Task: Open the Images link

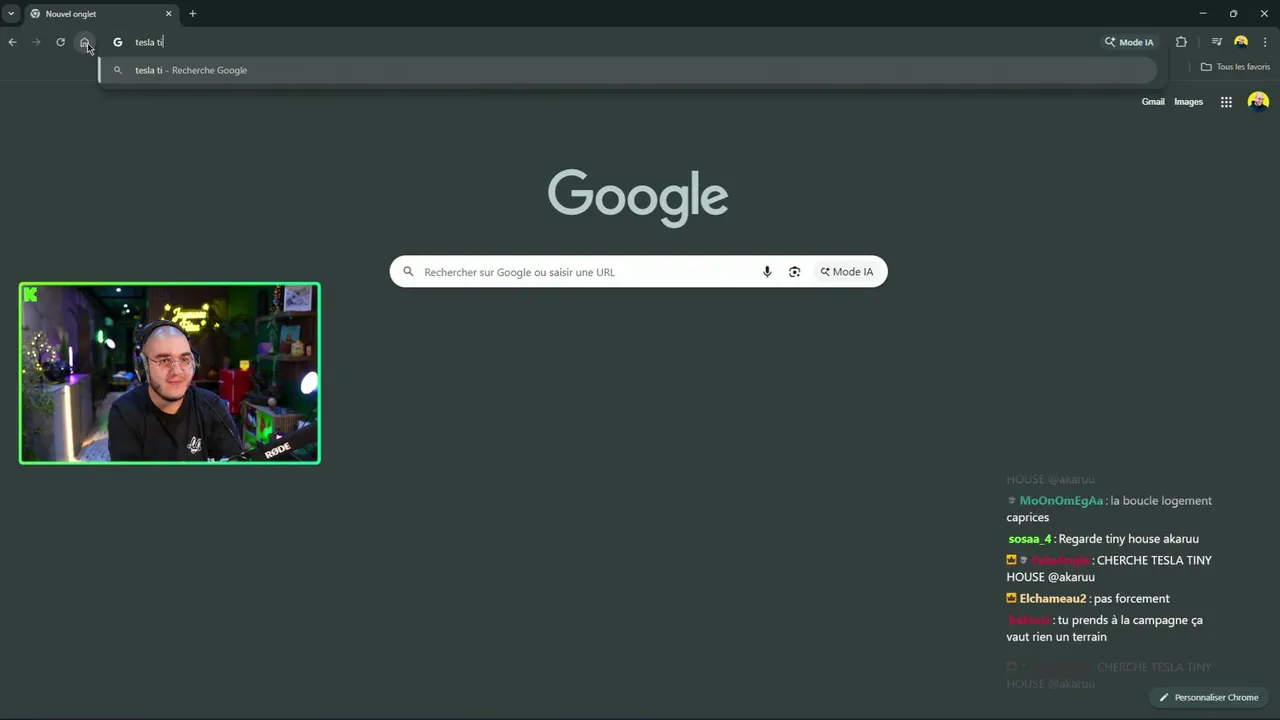Action: point(1188,102)
